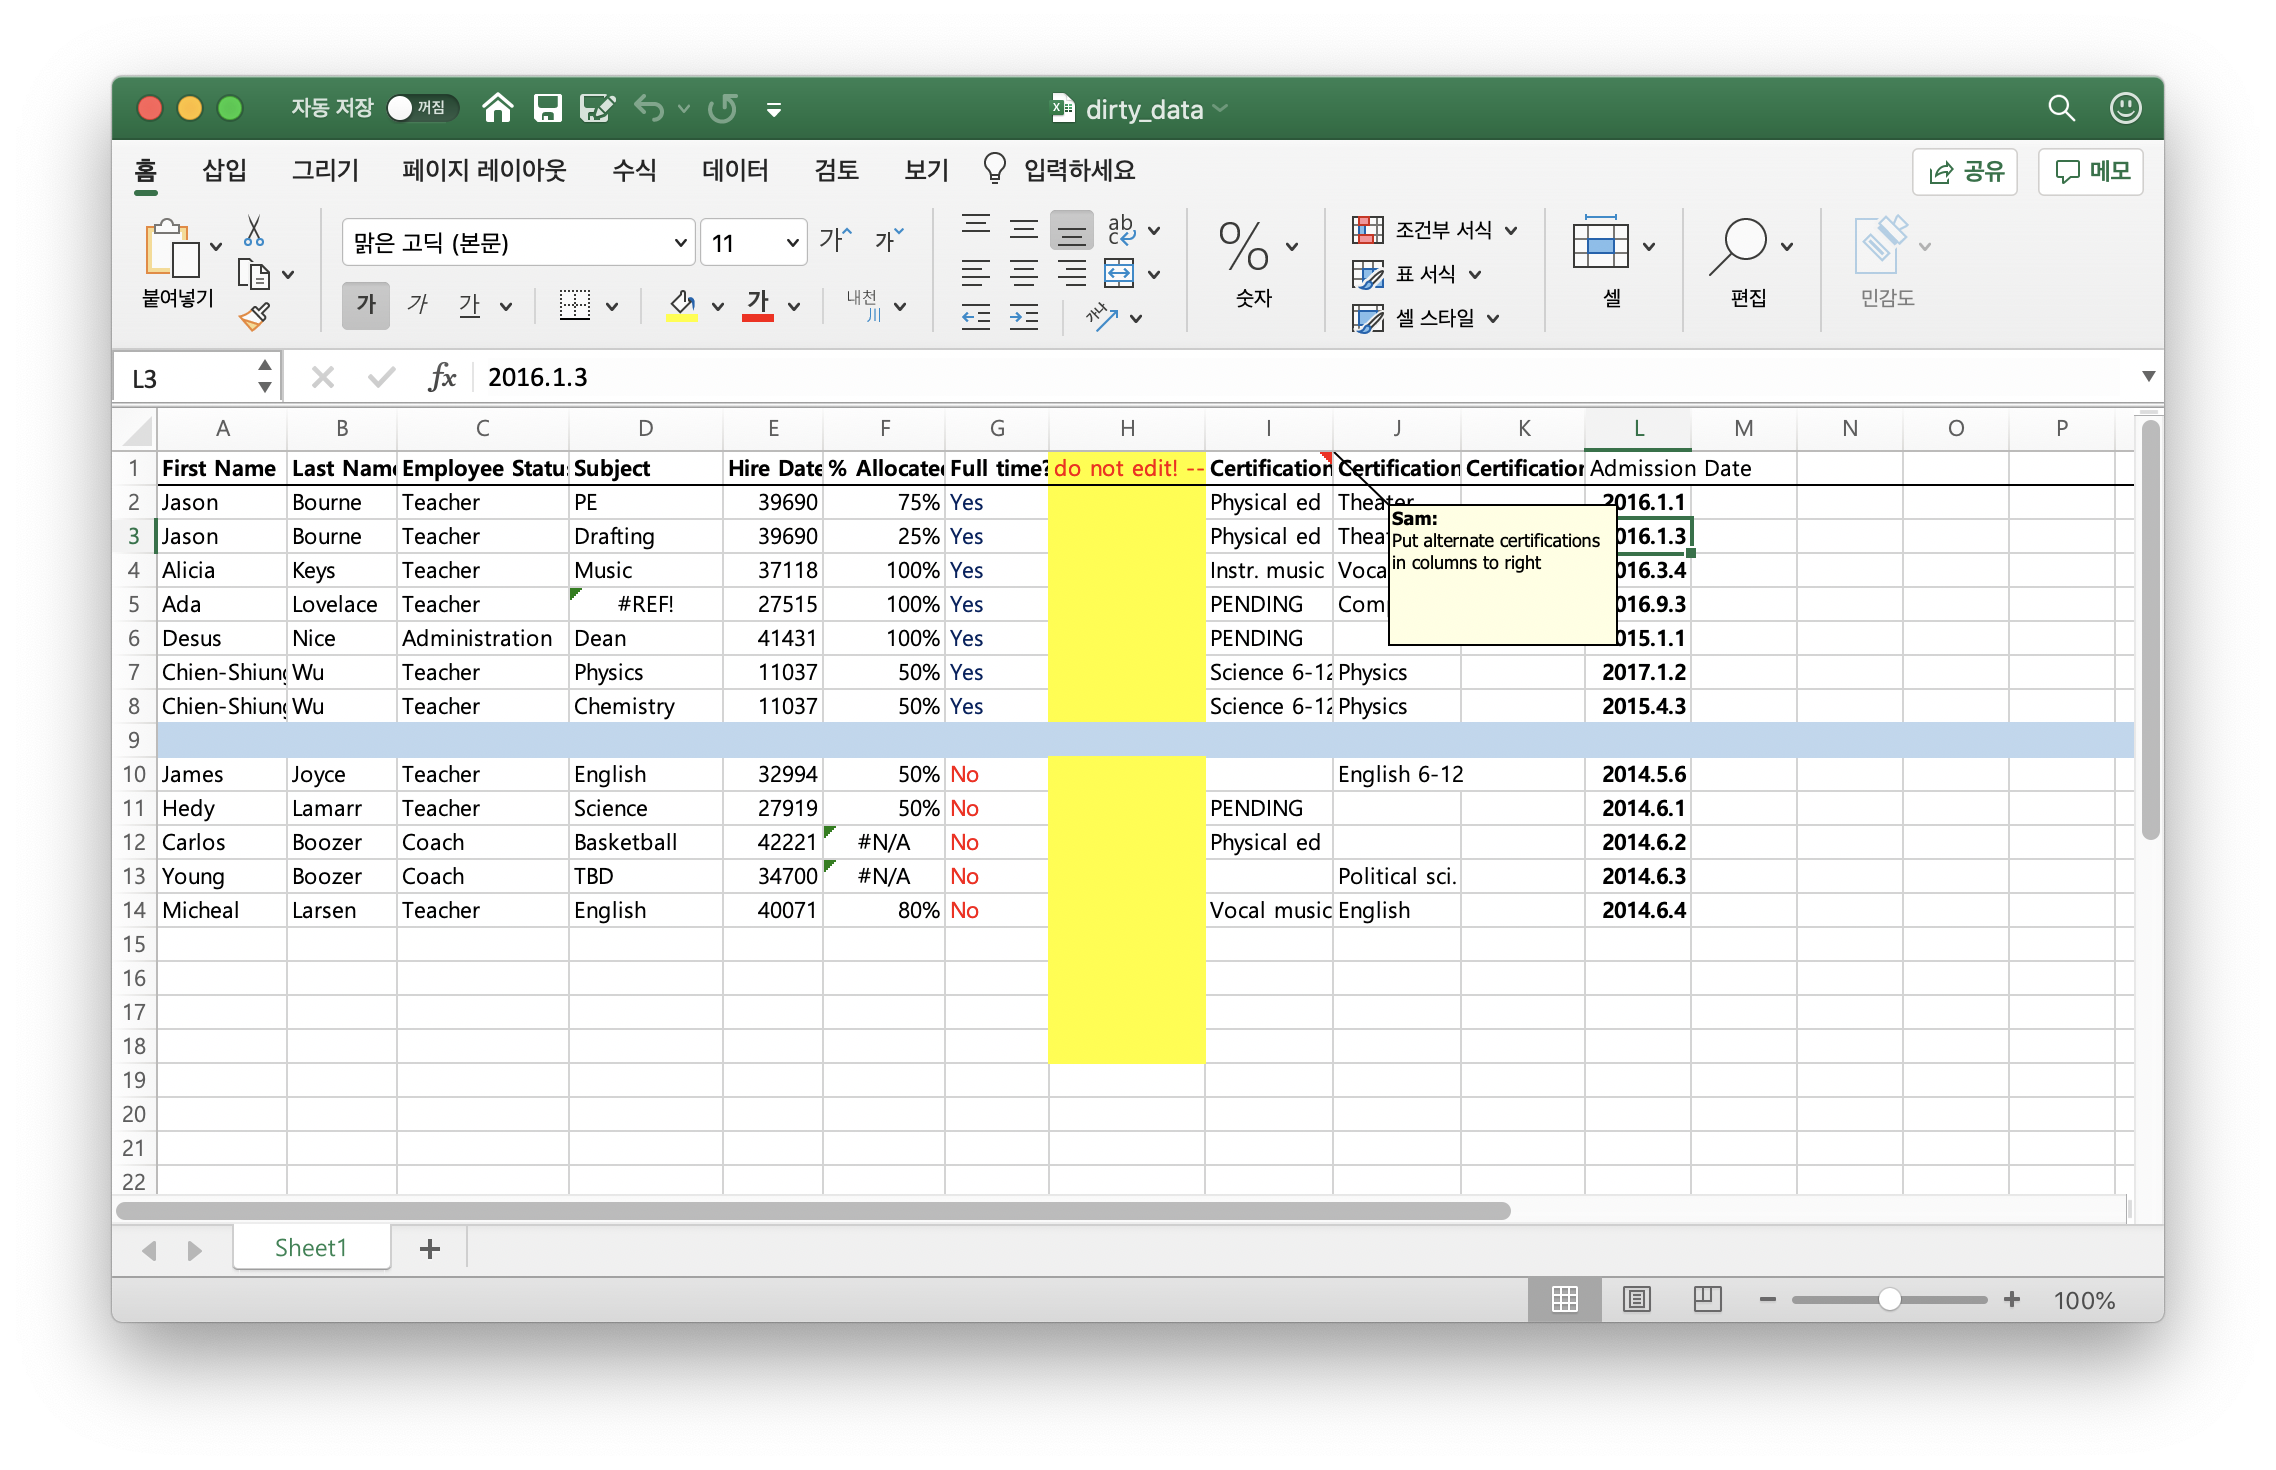Switch to page layout view in status bar
This screenshot has width=2276, height=1470.
[x=1637, y=1299]
